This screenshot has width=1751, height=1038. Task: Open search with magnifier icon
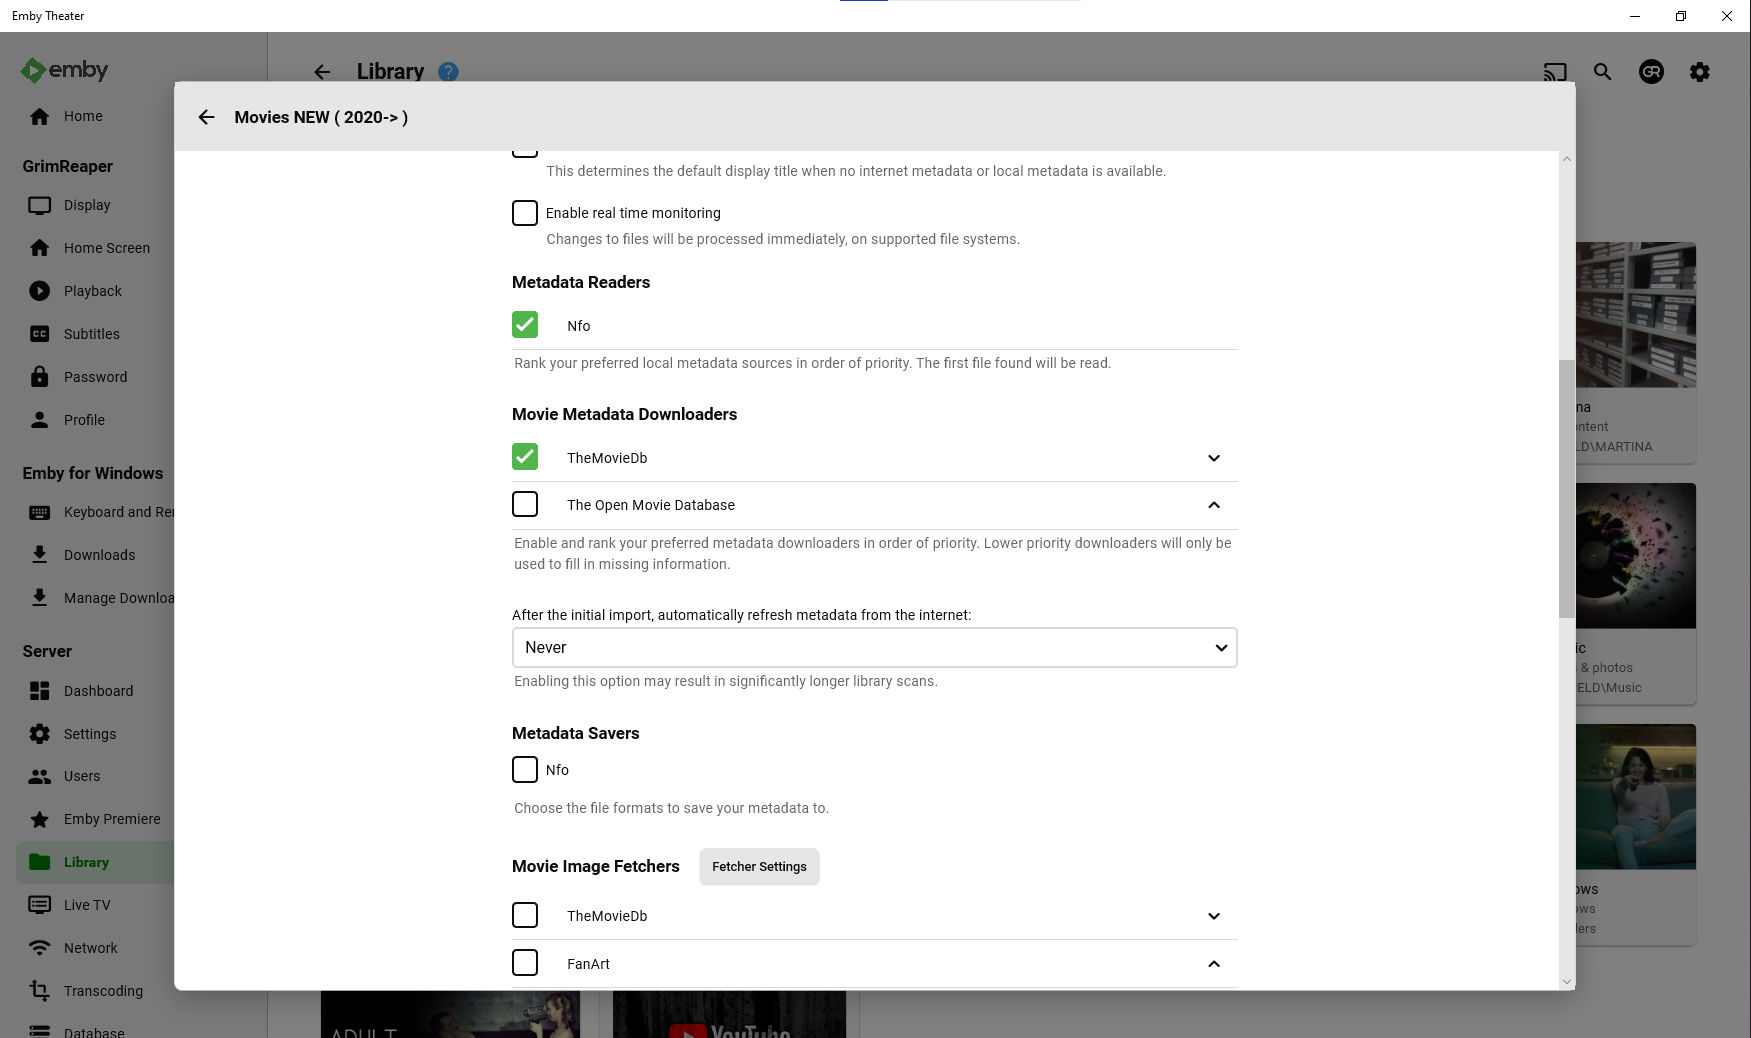pos(1603,72)
